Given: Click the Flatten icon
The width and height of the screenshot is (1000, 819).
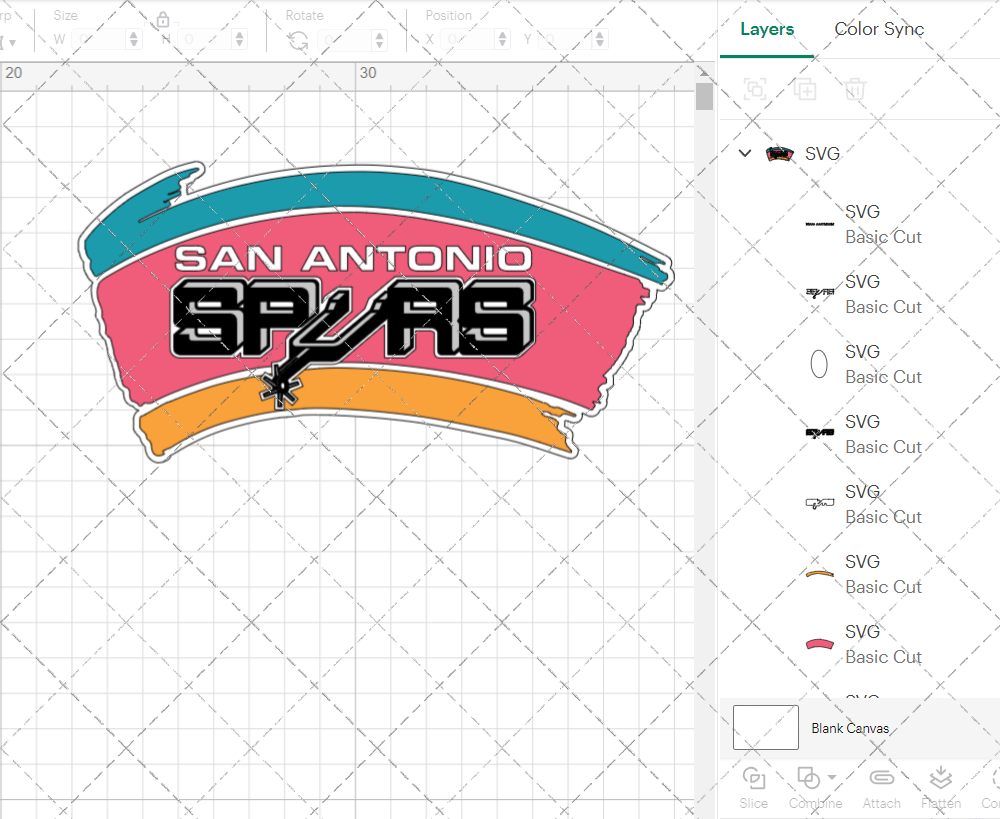Looking at the screenshot, I should (939, 779).
